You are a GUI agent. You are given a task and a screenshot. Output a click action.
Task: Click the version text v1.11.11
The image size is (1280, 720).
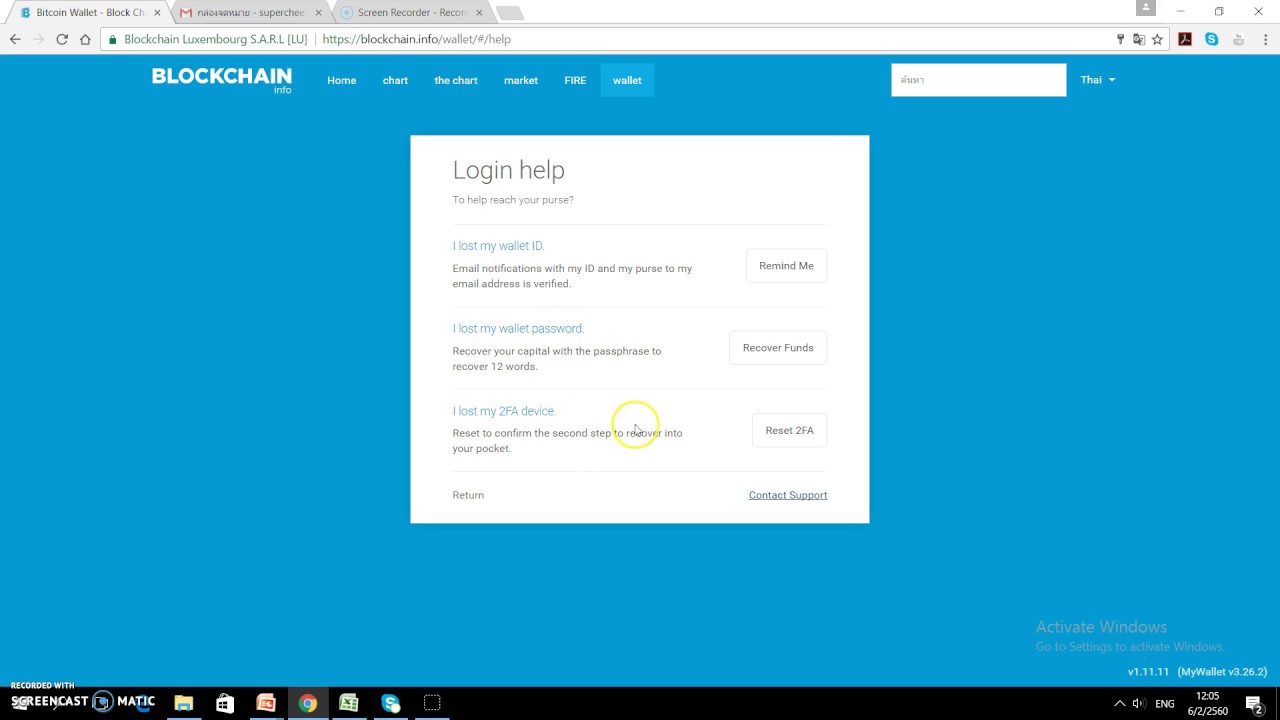(x=1148, y=672)
